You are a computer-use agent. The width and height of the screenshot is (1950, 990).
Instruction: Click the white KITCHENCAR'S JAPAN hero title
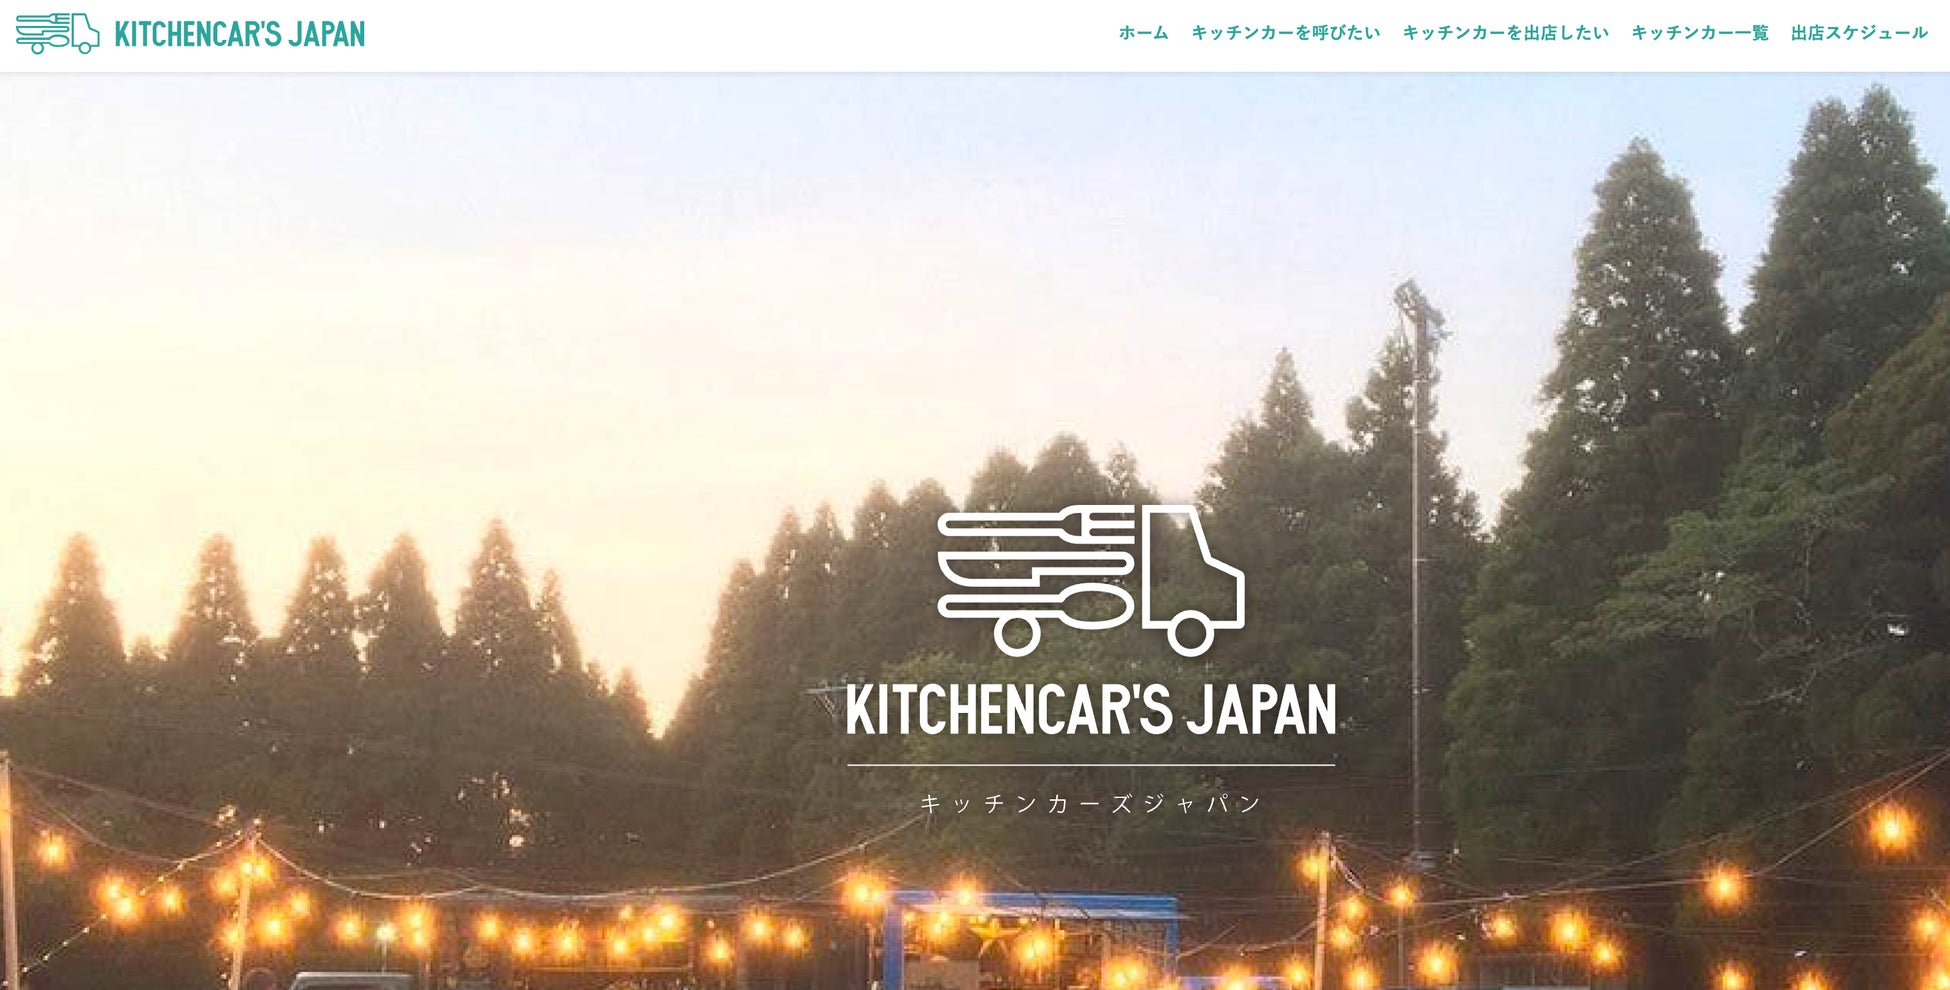tap(1091, 709)
